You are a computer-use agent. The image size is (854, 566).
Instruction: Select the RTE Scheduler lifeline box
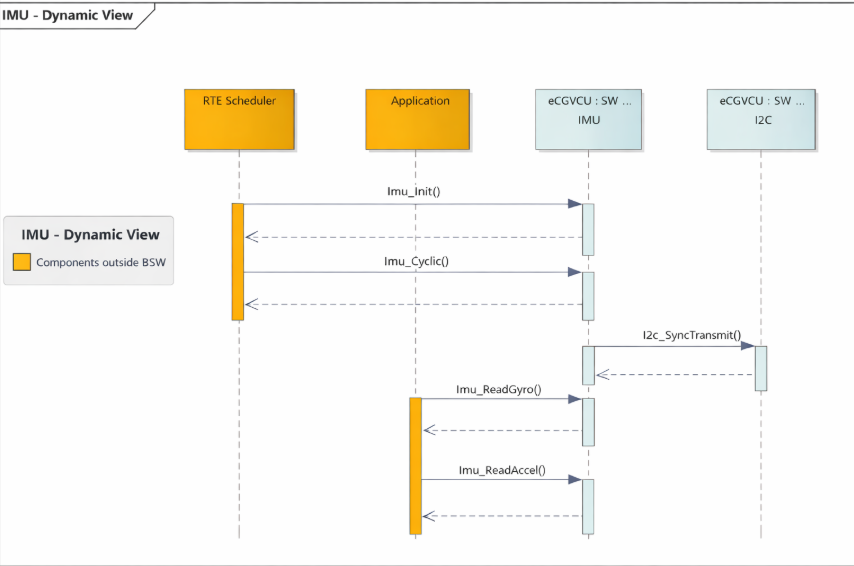pos(239,119)
